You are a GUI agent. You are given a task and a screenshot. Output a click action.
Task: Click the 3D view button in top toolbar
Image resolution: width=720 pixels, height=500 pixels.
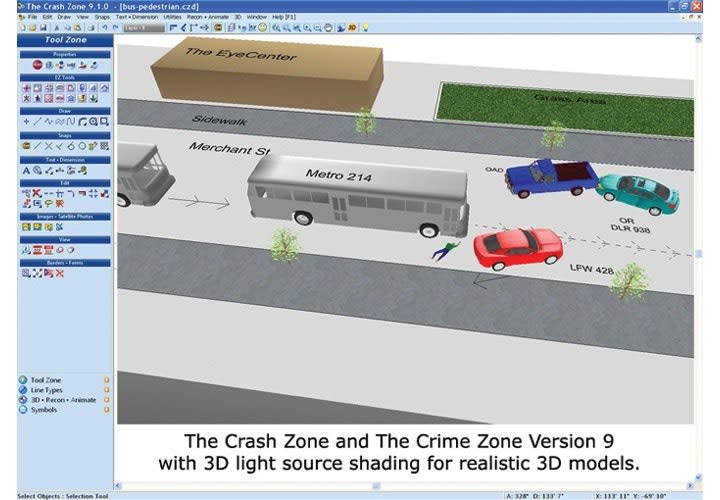point(350,28)
